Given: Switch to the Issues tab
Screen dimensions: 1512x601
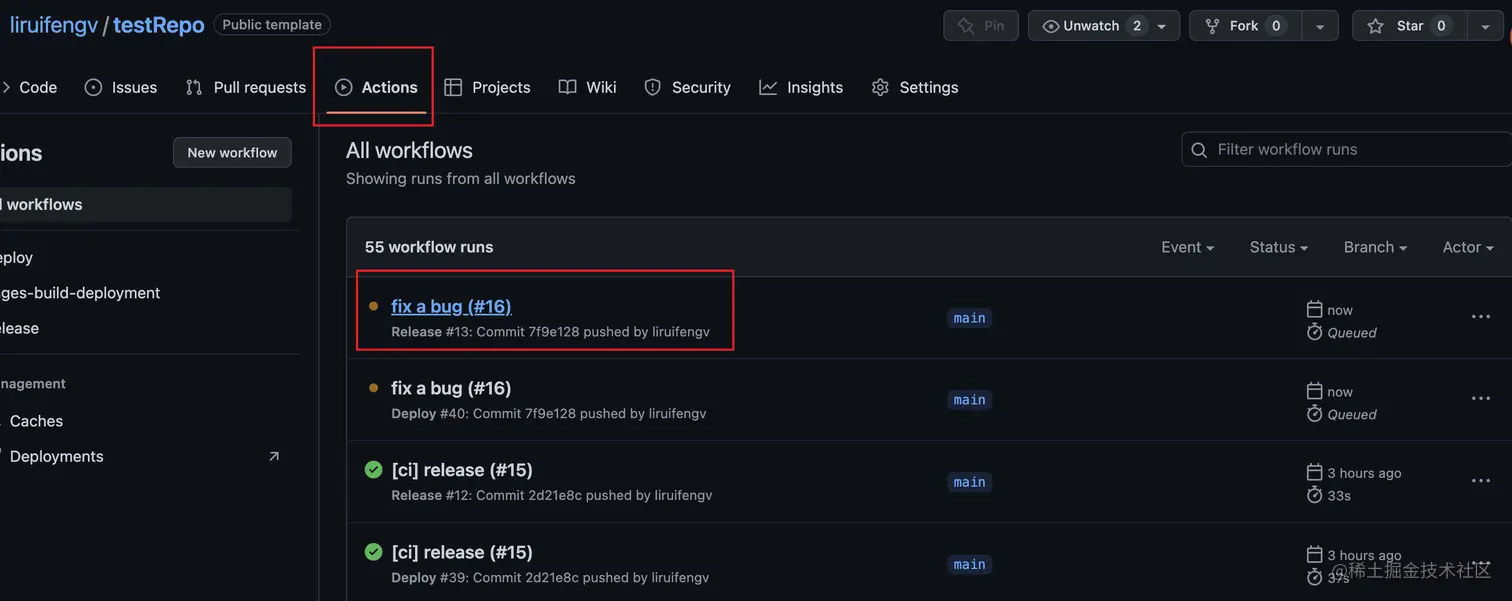Looking at the screenshot, I should point(121,87).
